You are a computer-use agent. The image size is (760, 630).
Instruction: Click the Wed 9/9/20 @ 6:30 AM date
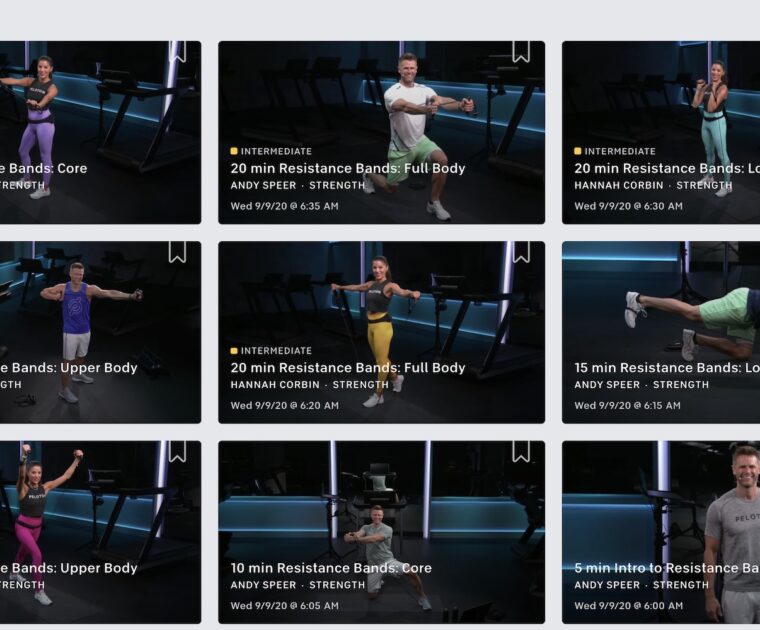click(628, 206)
